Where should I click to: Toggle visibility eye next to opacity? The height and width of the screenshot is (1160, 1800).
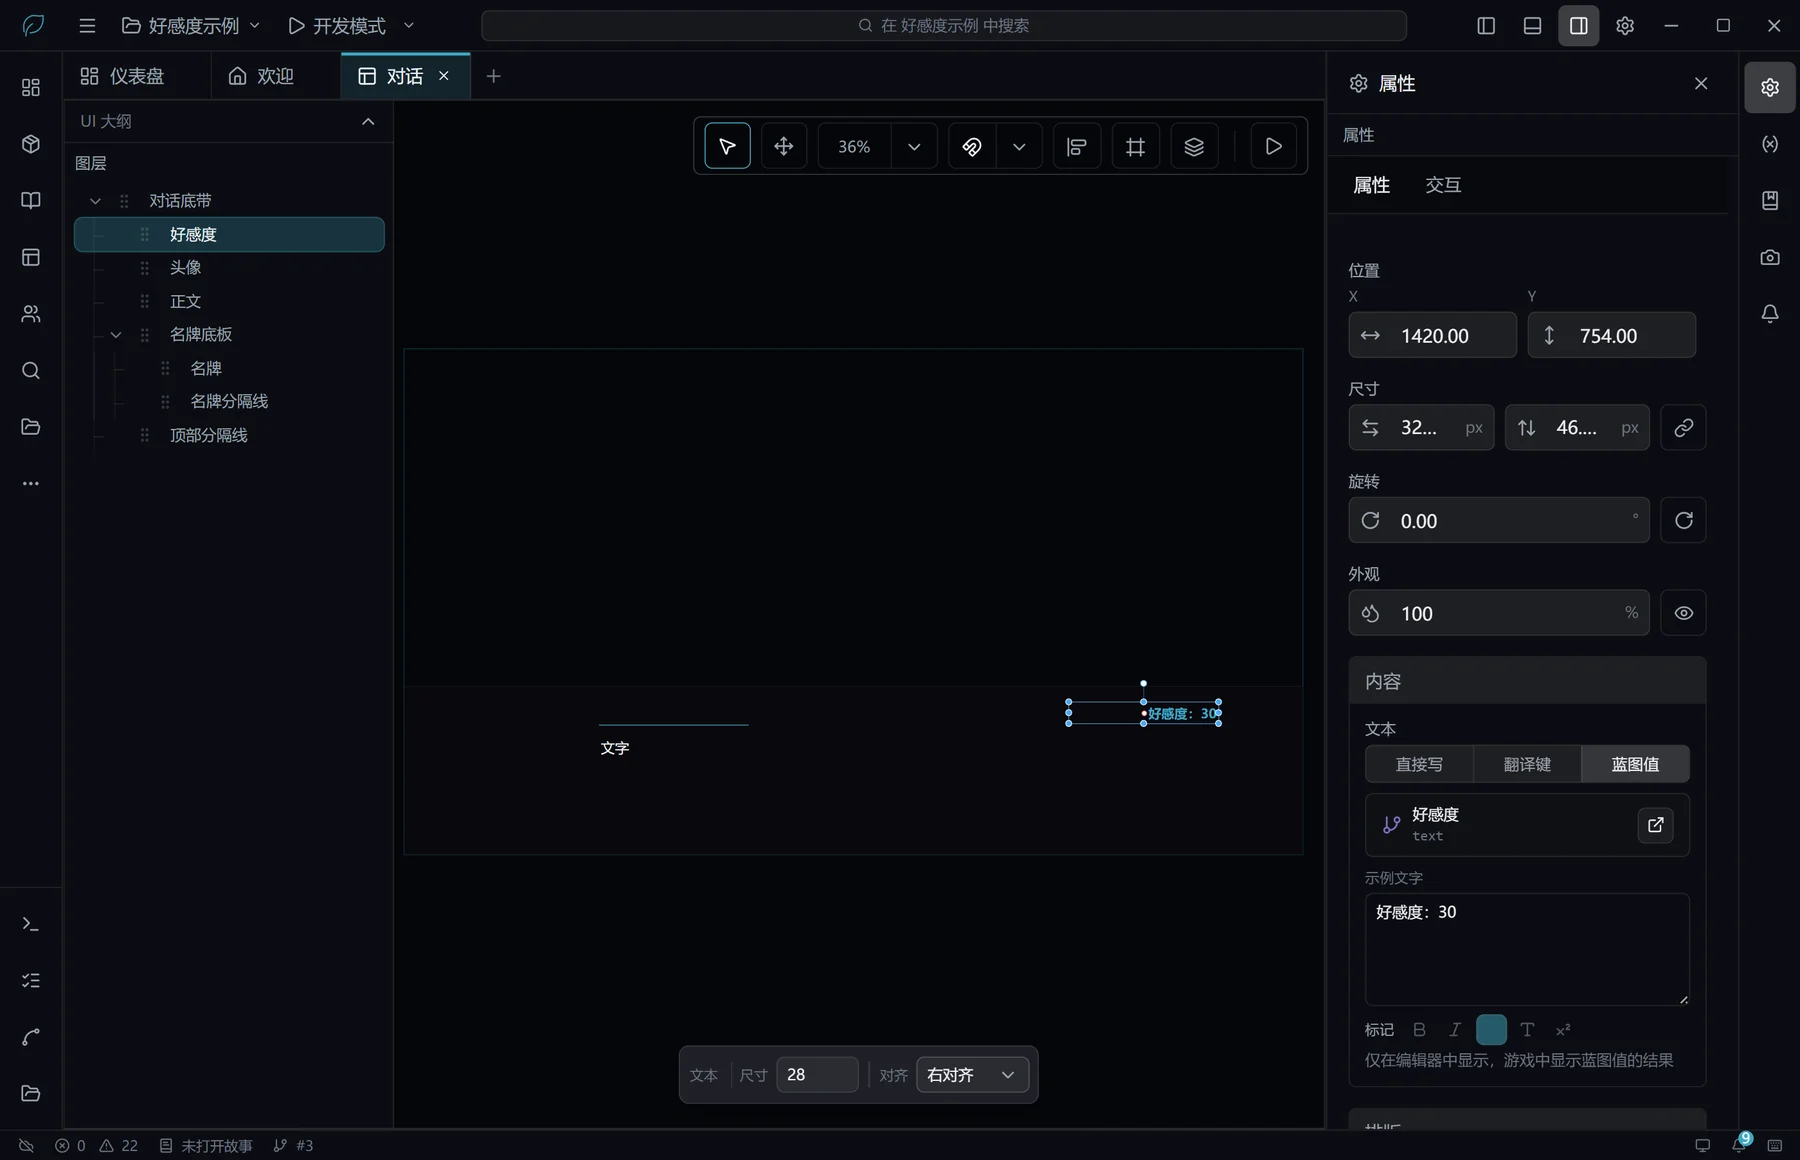point(1684,613)
